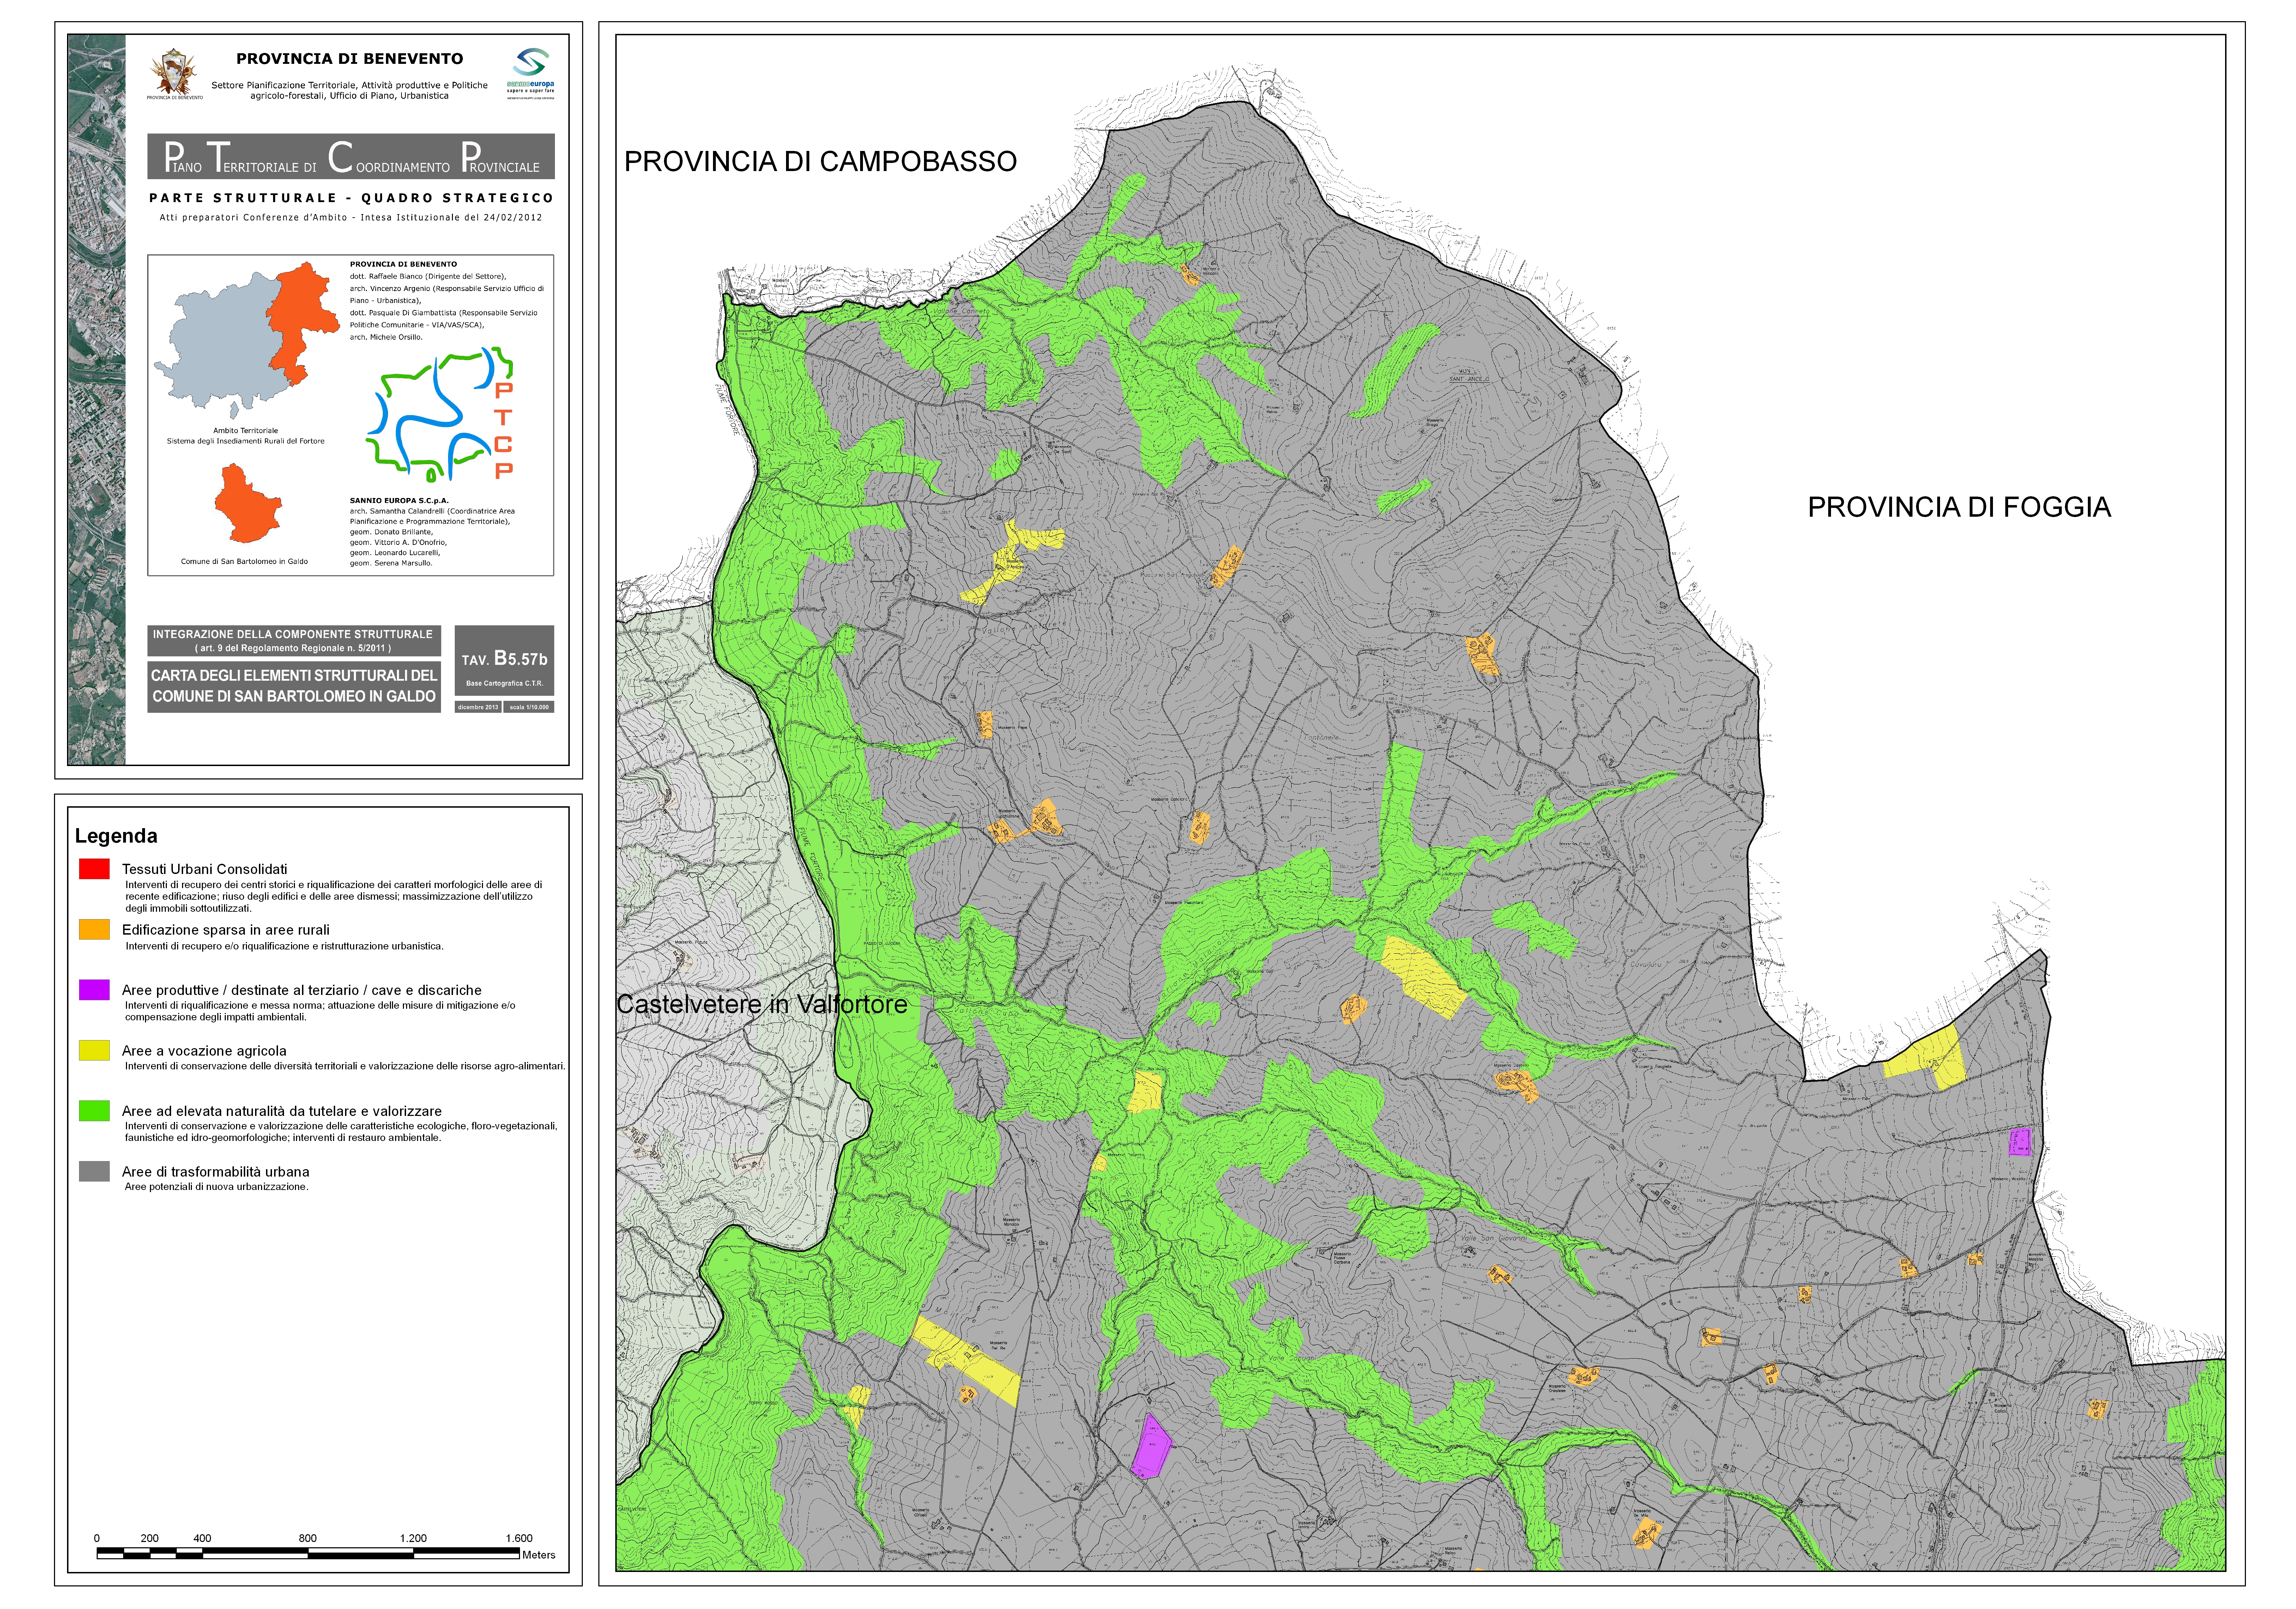Click the orange Edificazione sparsa swatch
The height and width of the screenshot is (1609, 2296).
coord(94,929)
